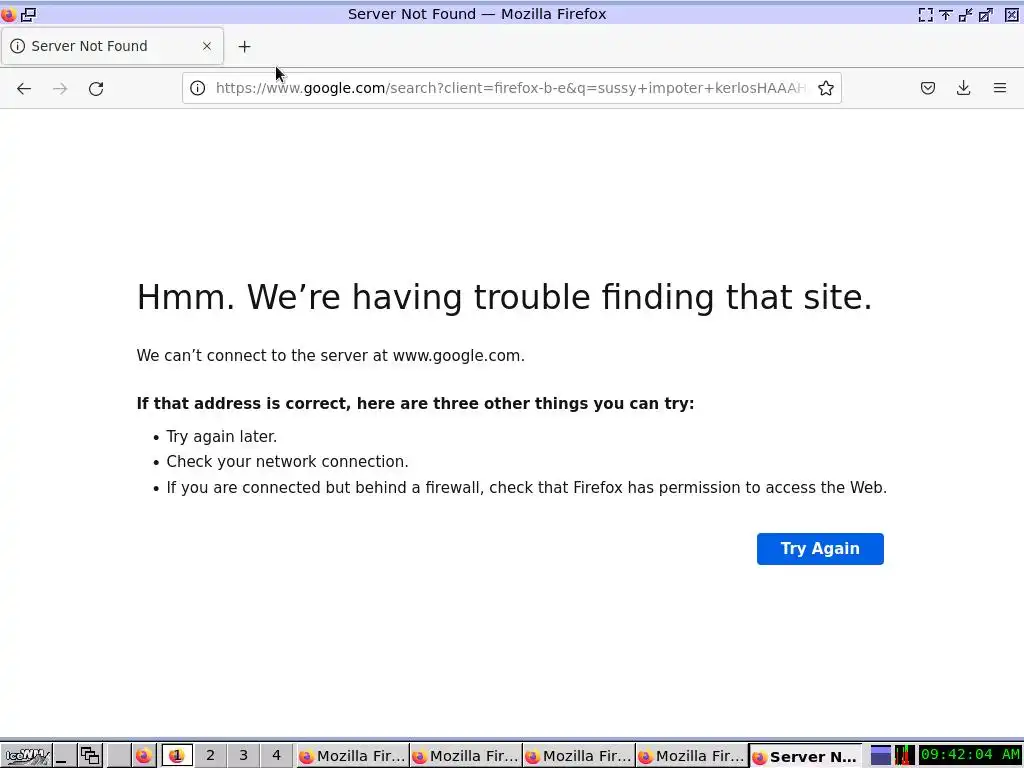Screen dimensions: 1024x768
Task: Select the Server Not Found tab
Action: (x=112, y=46)
